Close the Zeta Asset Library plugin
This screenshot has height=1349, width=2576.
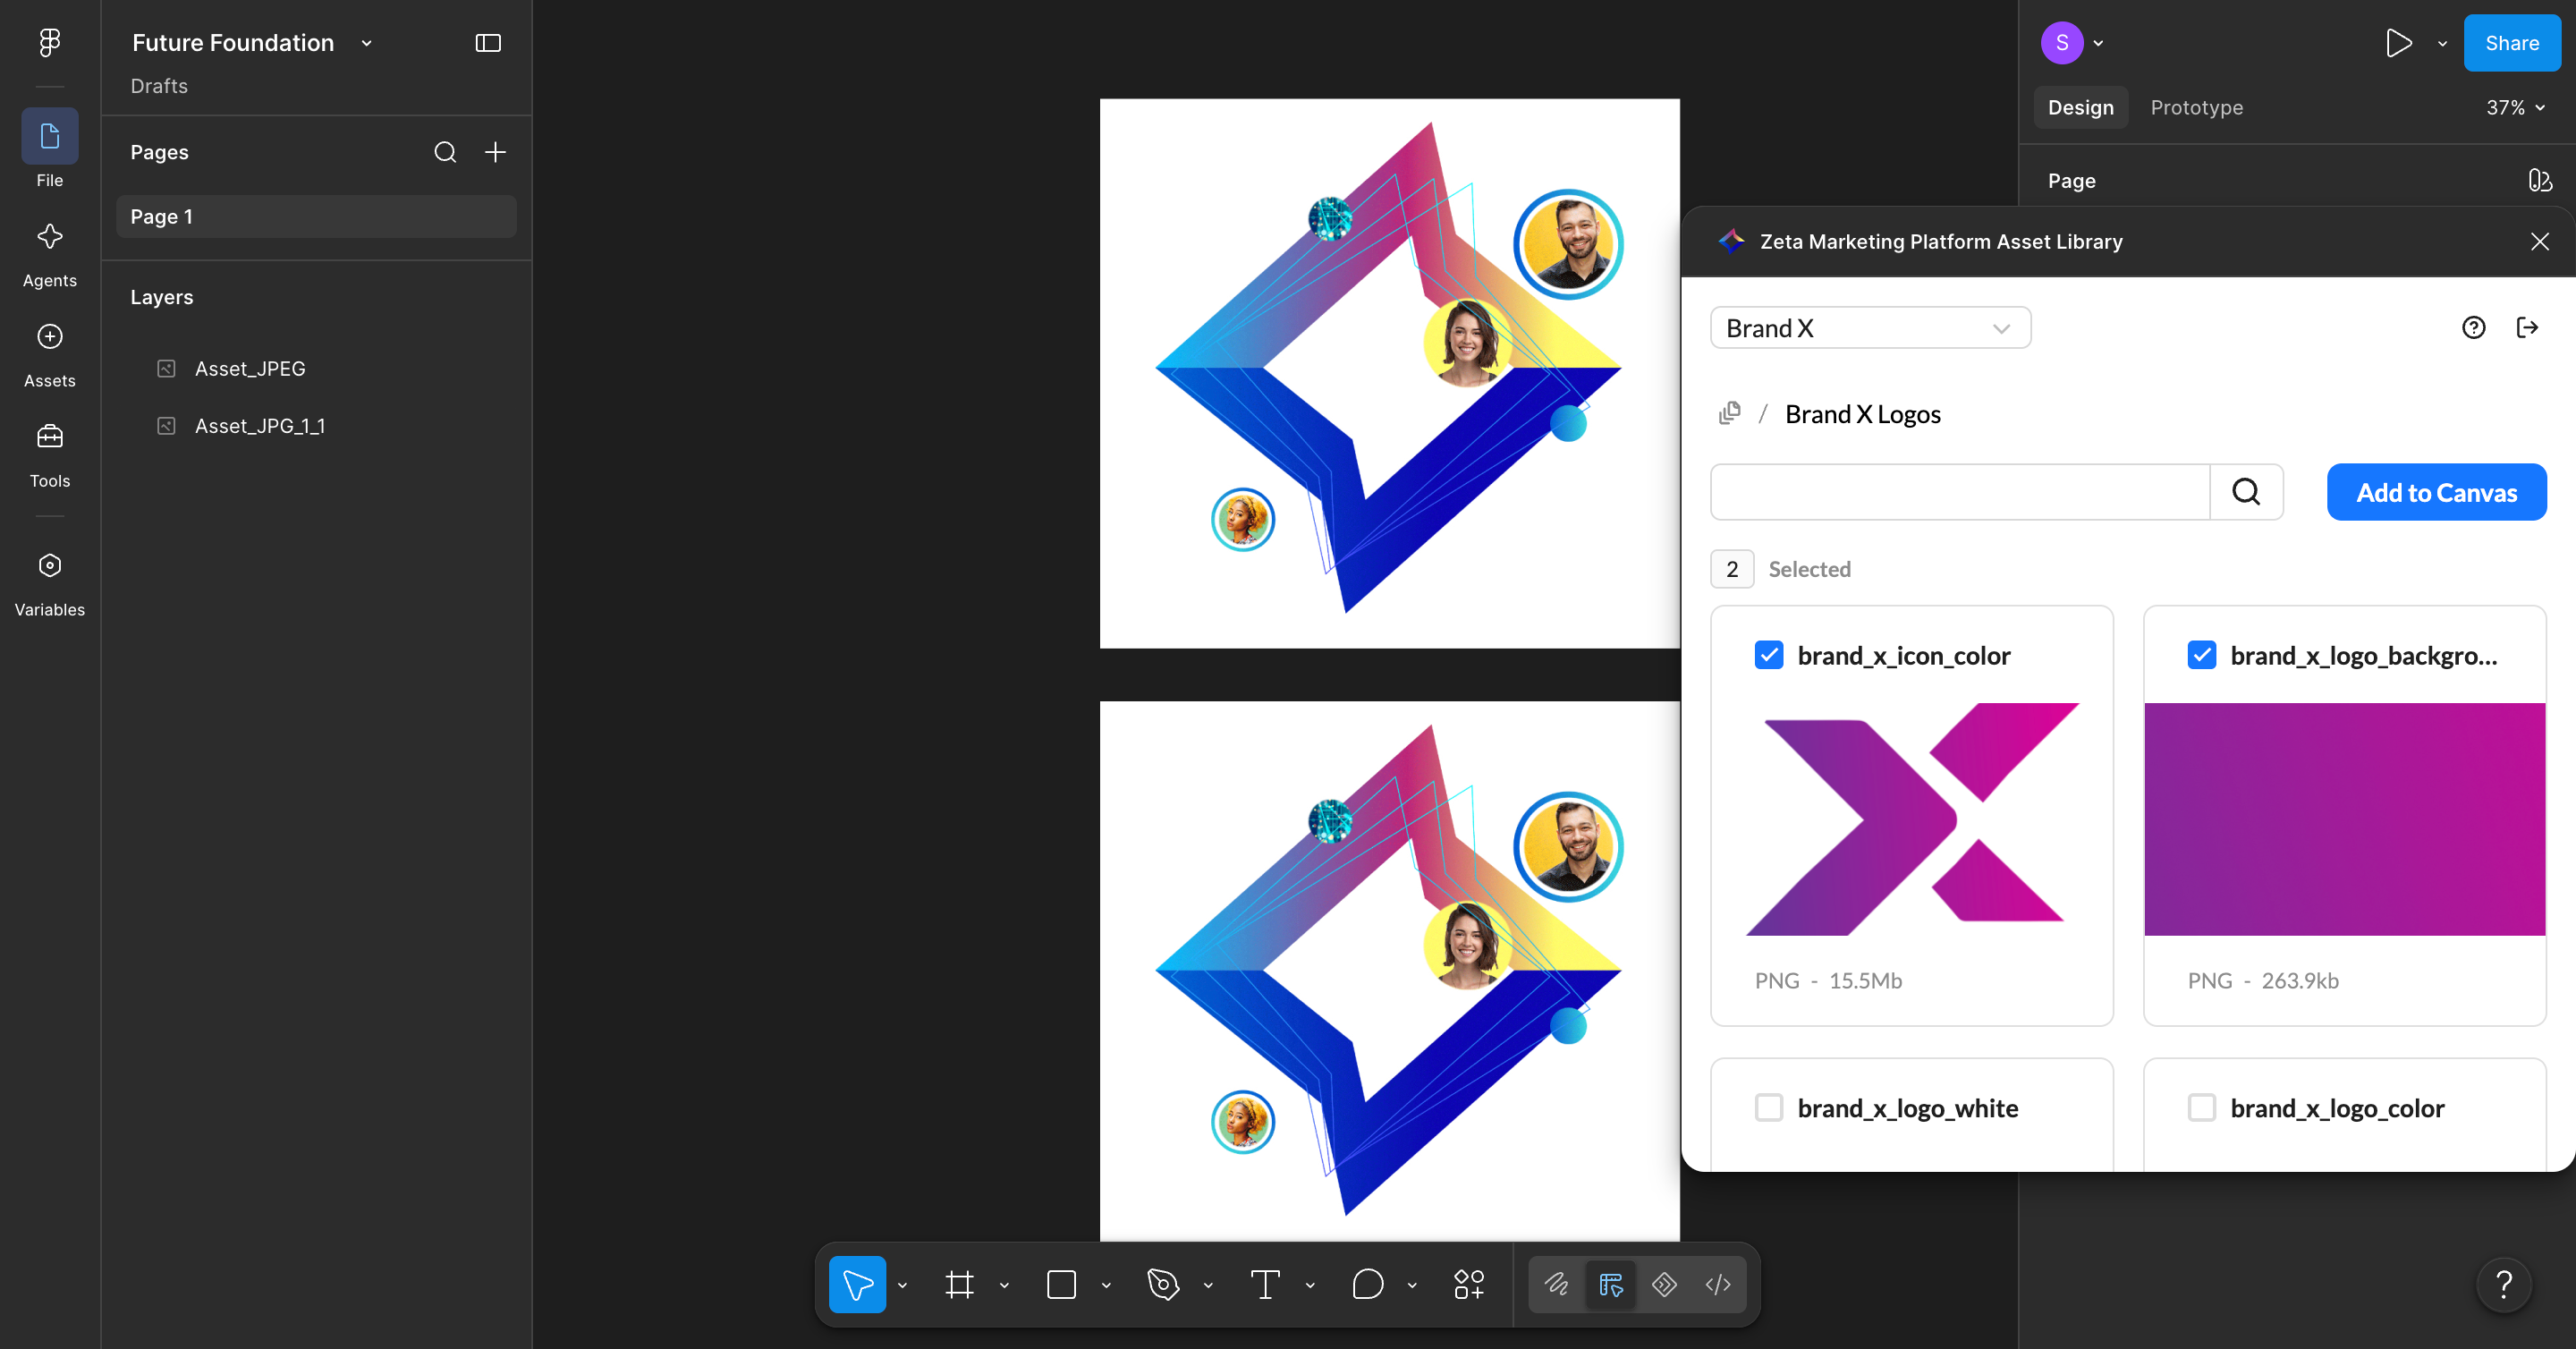[x=2540, y=242]
